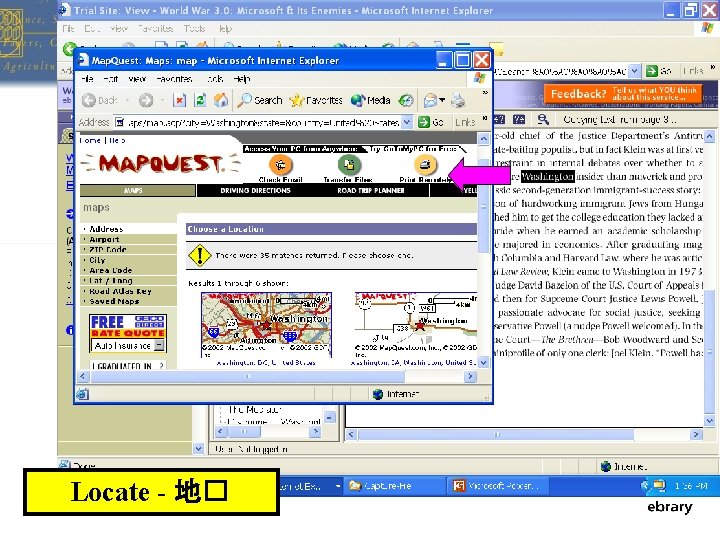The height and width of the screenshot is (540, 720).
Task: Click City link in maps sidebar
Action: click(x=97, y=260)
